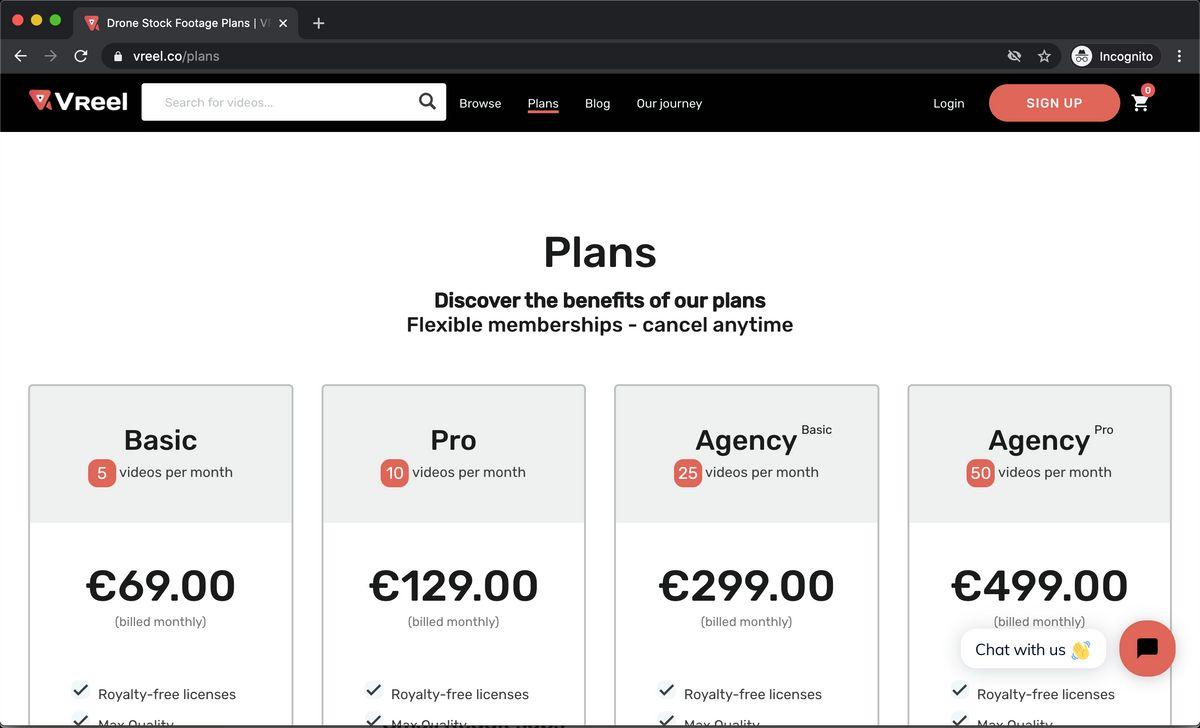Click the Login link
The width and height of the screenshot is (1200, 728).
tap(948, 103)
